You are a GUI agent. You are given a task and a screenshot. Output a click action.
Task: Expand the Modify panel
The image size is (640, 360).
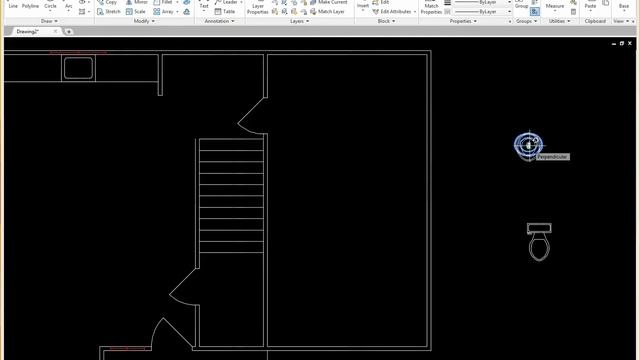[x=144, y=21]
